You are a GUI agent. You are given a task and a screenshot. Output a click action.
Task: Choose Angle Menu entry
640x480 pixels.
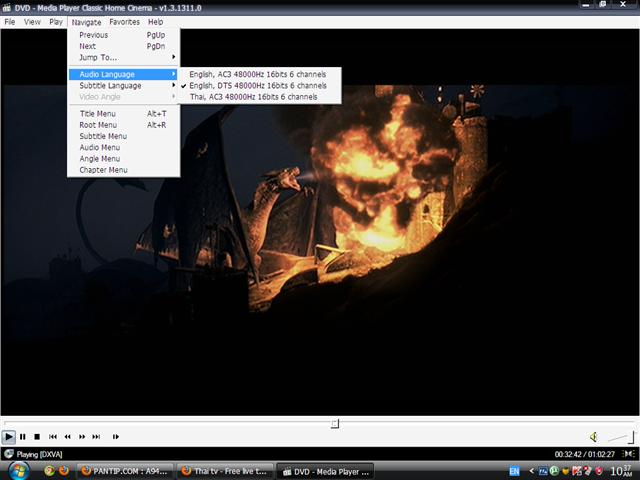124,159
